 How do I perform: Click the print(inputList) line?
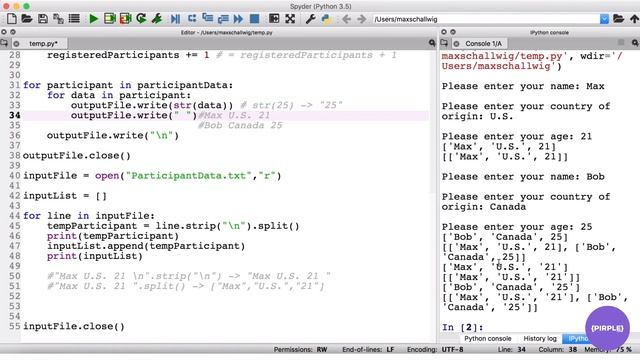coord(95,256)
